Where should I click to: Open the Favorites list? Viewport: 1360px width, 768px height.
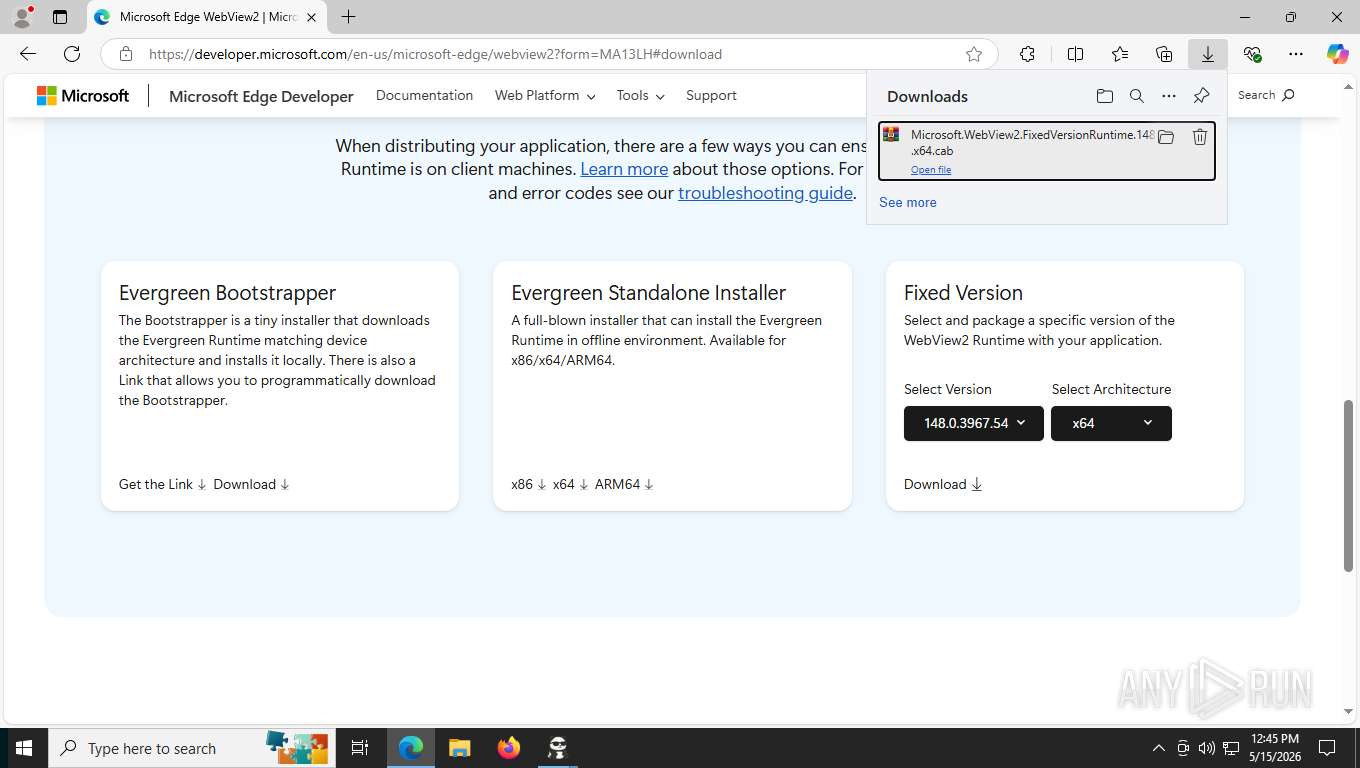point(1120,54)
